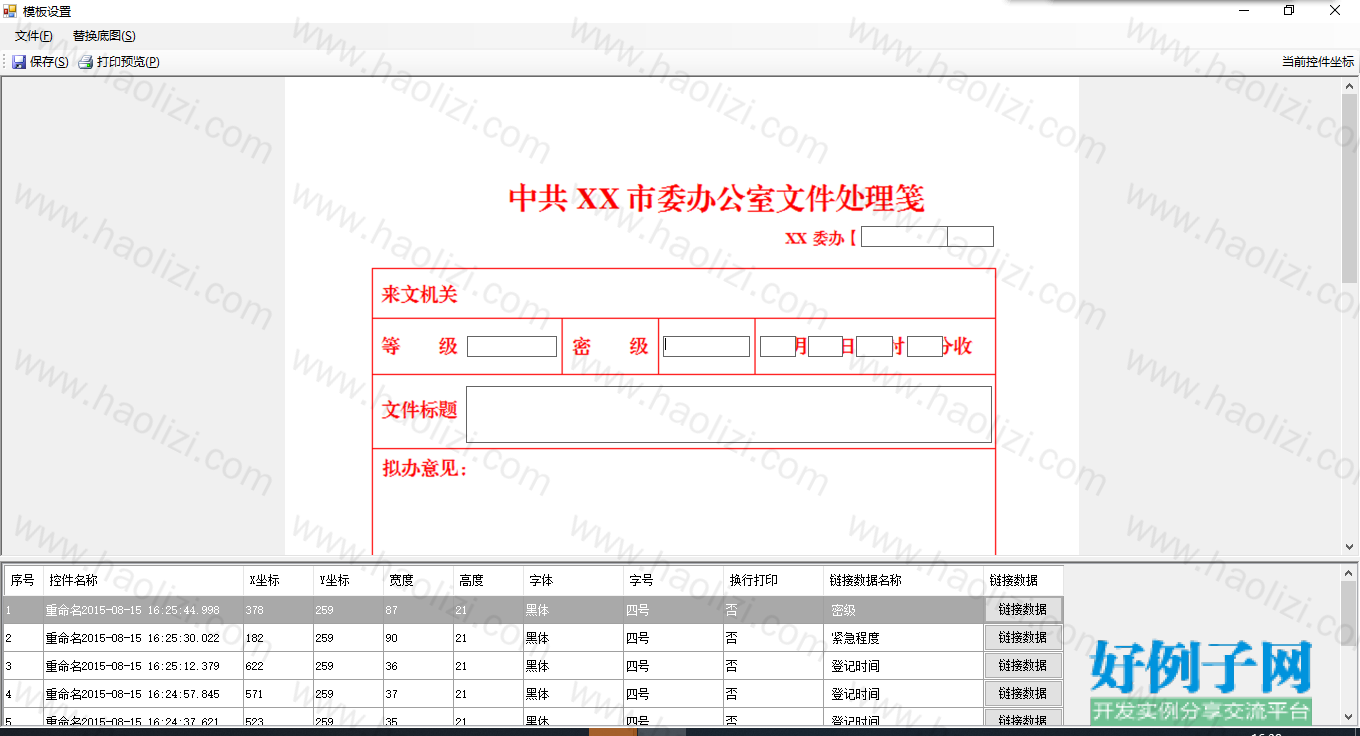This screenshot has height=736, width=1360.
Task: Click the 链接数据 button in row 3
Action: click(x=1023, y=665)
